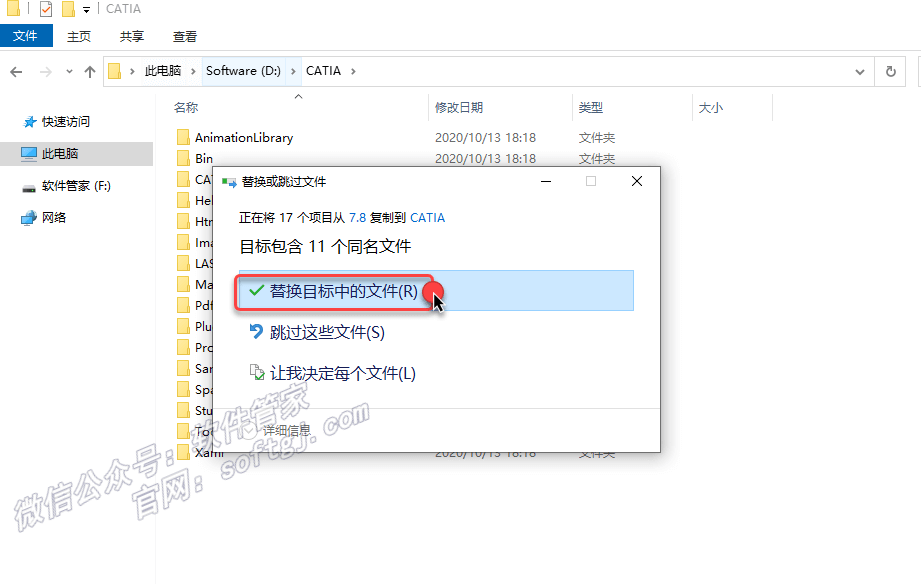Screen dimensions: 921x584
Task: Click the Forward navigation arrow
Action: [x=46, y=72]
